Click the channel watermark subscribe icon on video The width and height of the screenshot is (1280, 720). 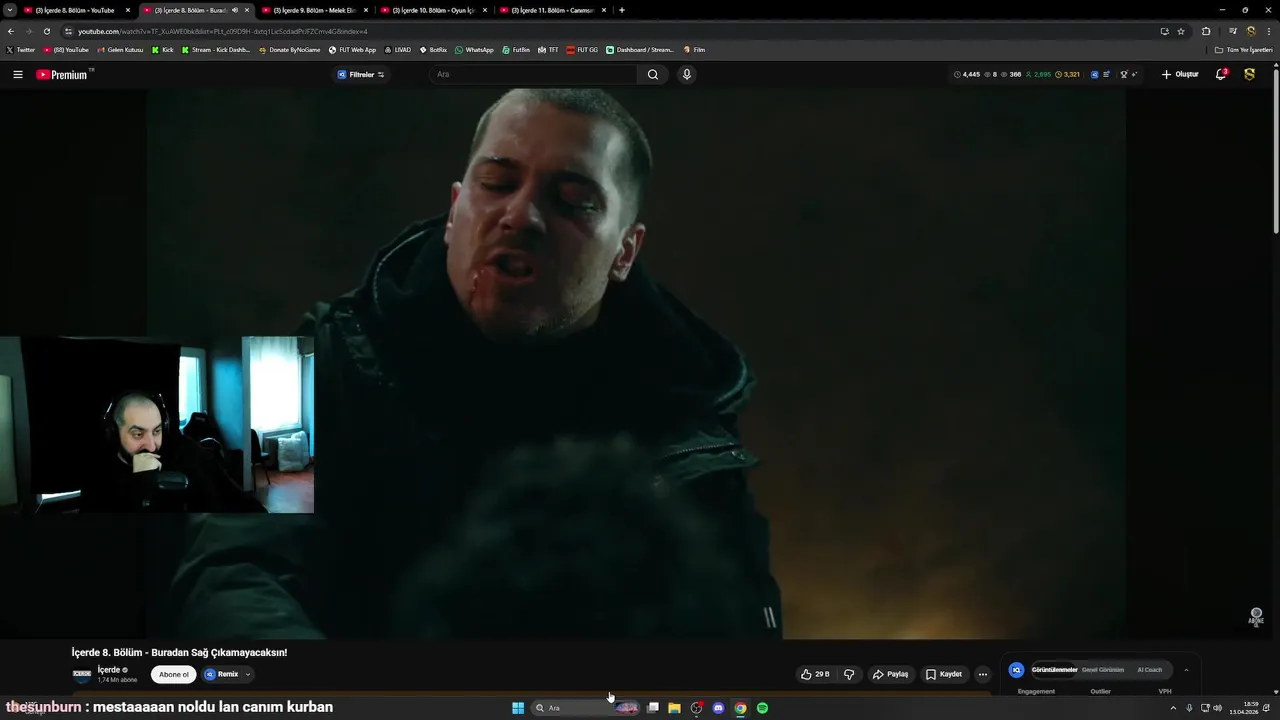(x=1256, y=616)
